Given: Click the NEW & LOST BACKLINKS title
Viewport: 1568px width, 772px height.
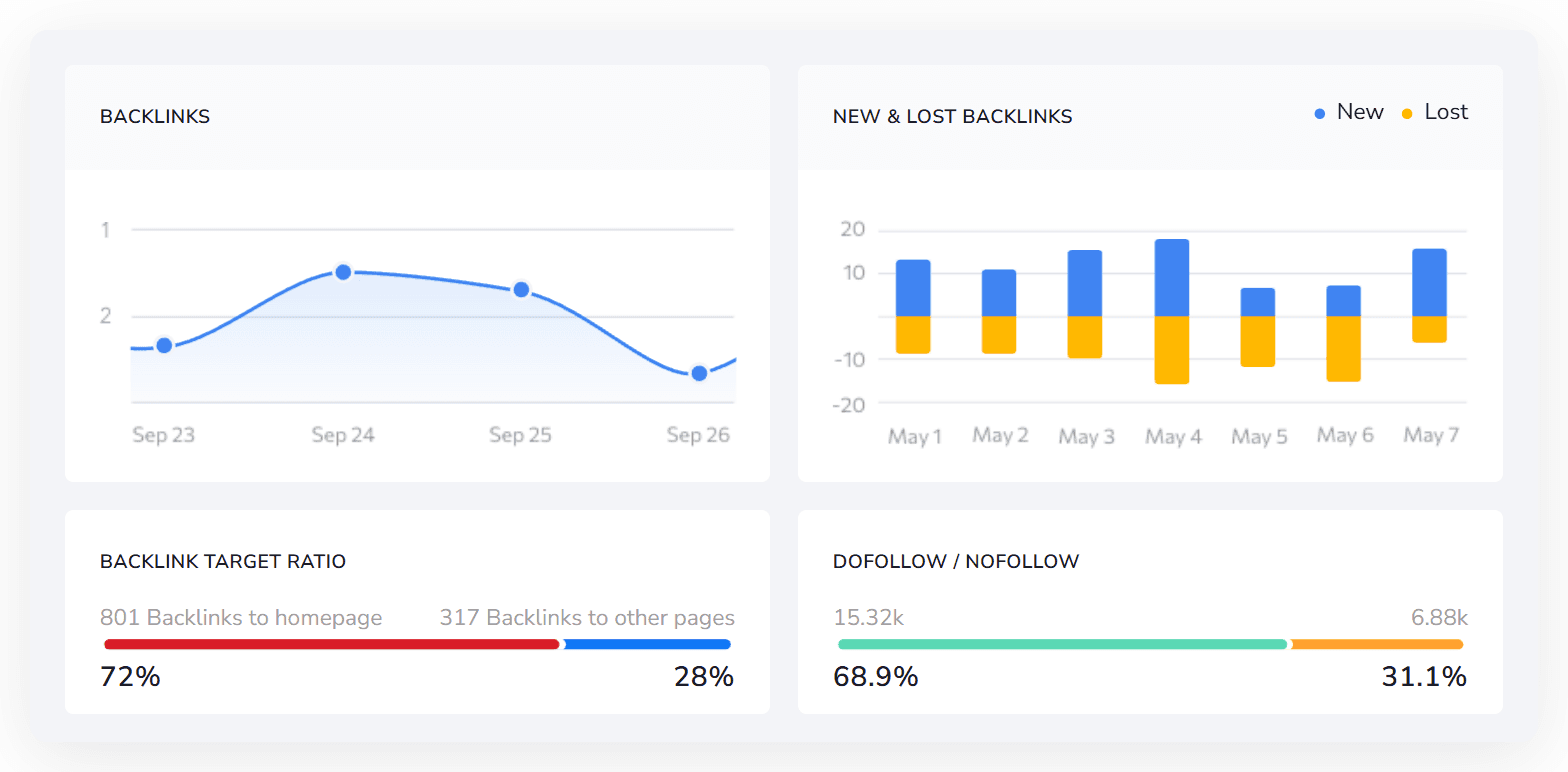Looking at the screenshot, I should click(952, 117).
